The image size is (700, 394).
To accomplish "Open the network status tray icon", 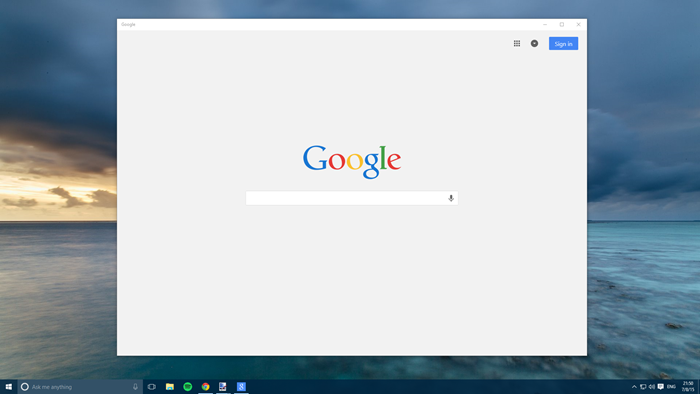I will click(x=643, y=387).
